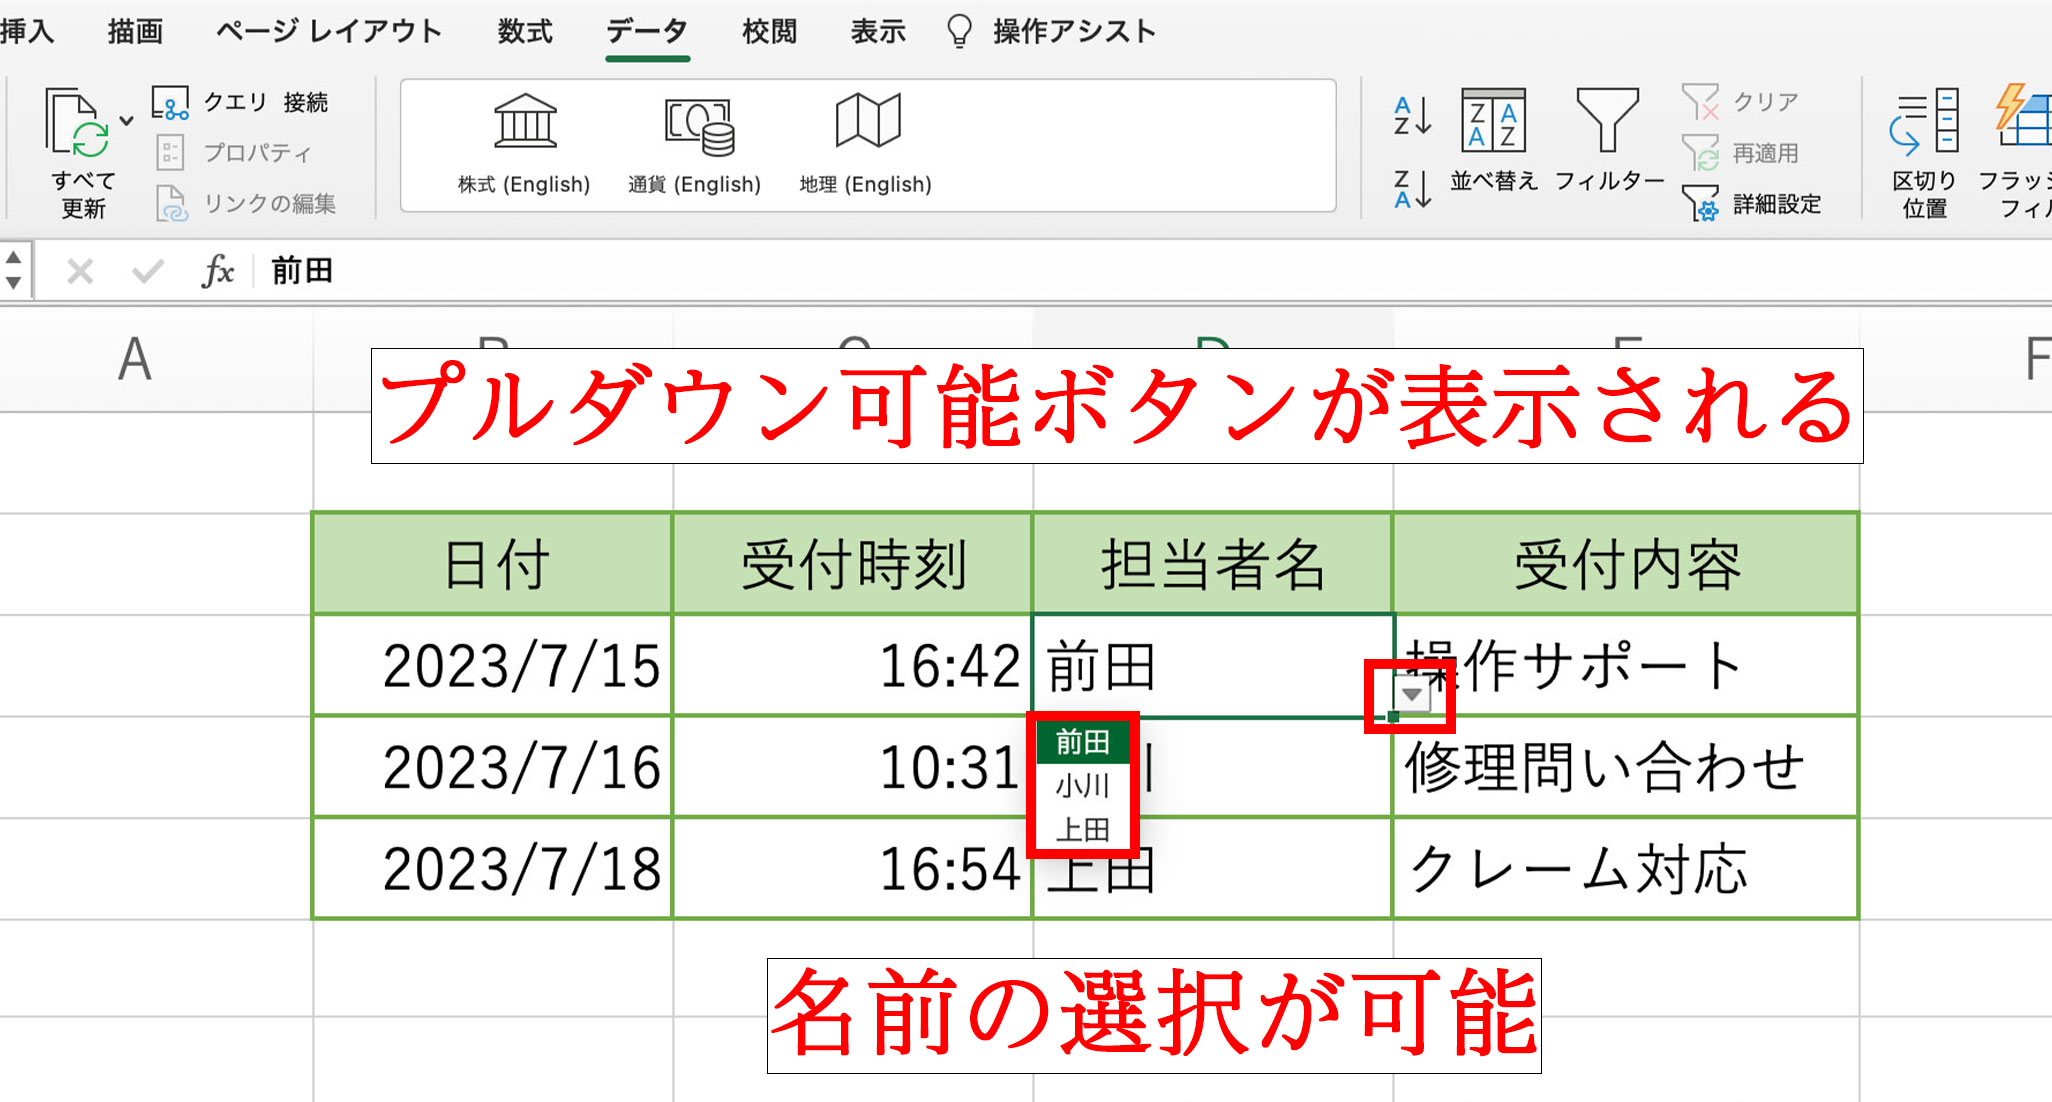The width and height of the screenshot is (2052, 1102).
Task: Select 小川 from the dropdown list
Action: click(x=1082, y=786)
